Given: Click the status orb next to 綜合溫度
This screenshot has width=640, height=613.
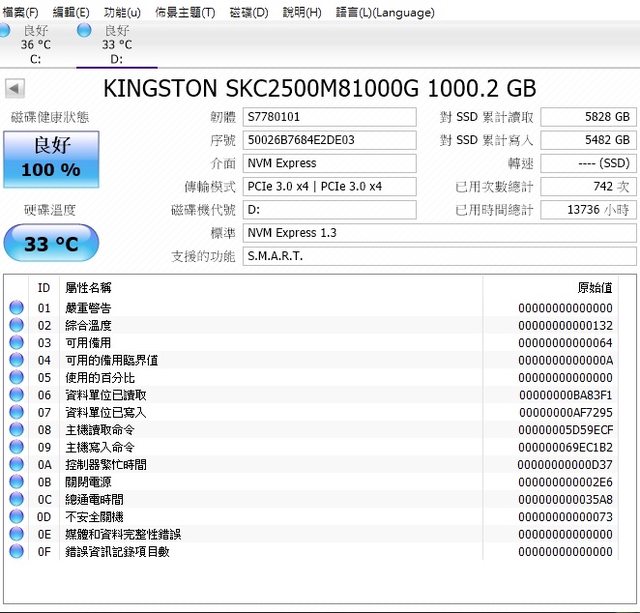Looking at the screenshot, I should click(x=16, y=325).
